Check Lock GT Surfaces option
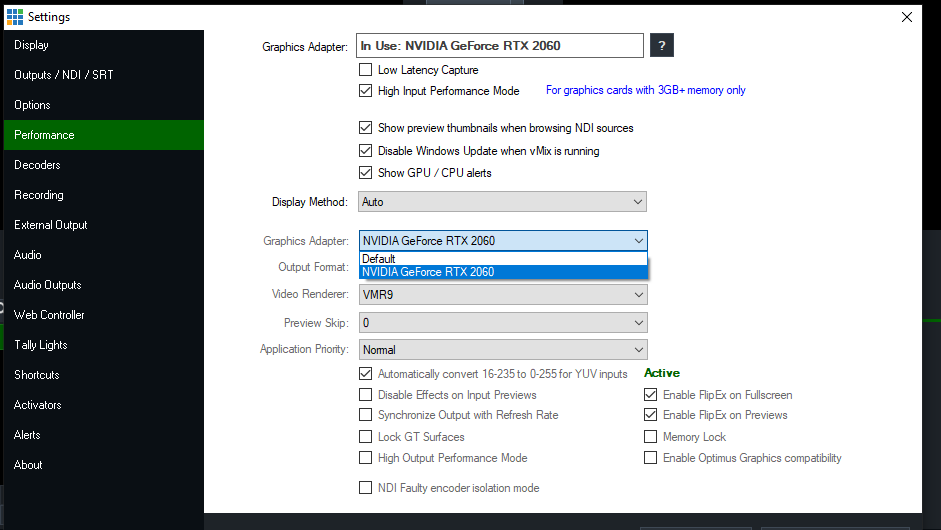Viewport: 941px width, 530px height. 365,436
